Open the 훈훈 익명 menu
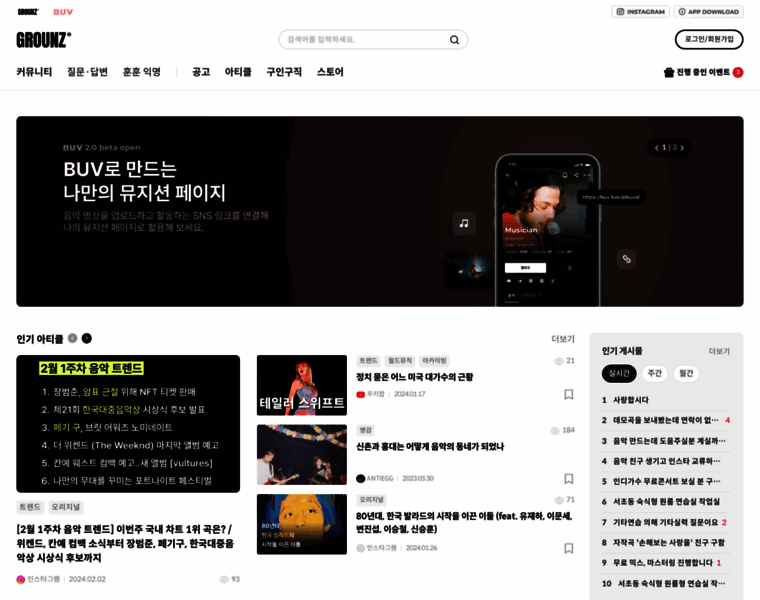This screenshot has height=600, width=760. tap(142, 72)
